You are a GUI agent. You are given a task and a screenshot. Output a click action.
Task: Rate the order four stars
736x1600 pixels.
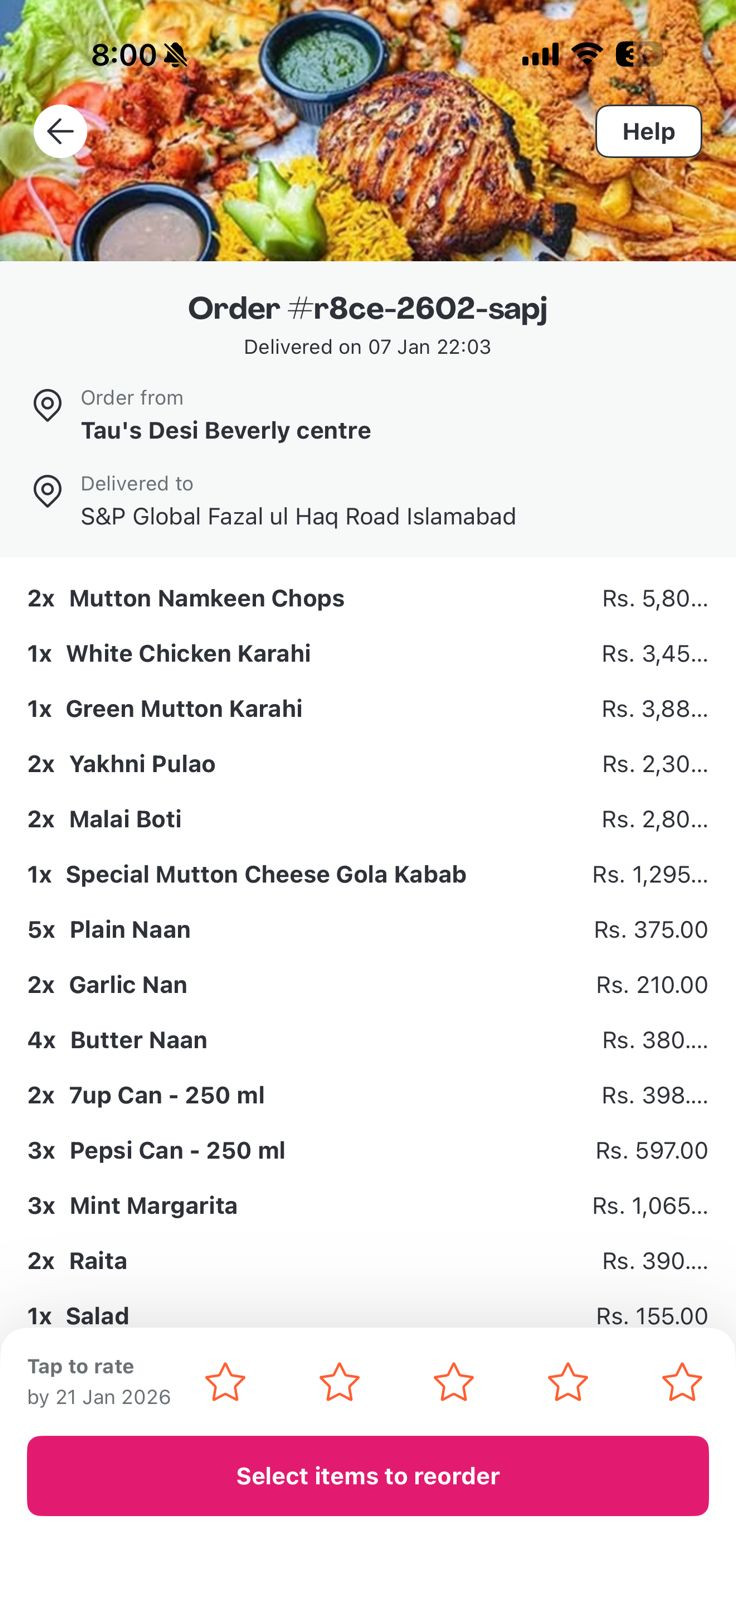click(567, 1382)
